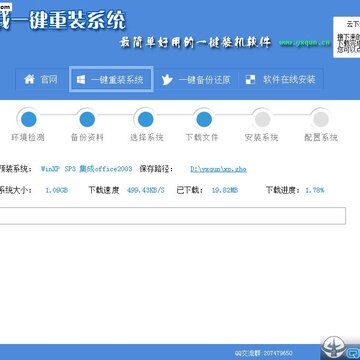Click the Windows logo icon on 一键重装系统
360x360 pixels.
[81, 80]
